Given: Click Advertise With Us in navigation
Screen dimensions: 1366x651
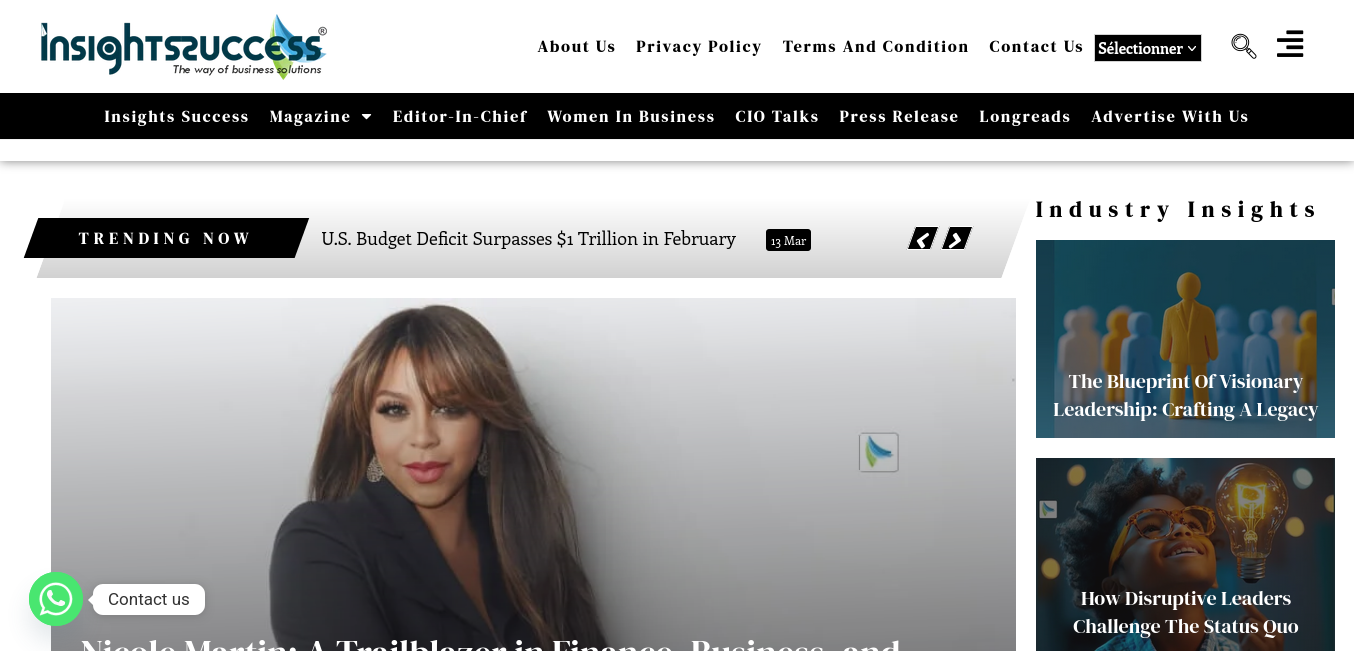Looking at the screenshot, I should (x=1170, y=117).
